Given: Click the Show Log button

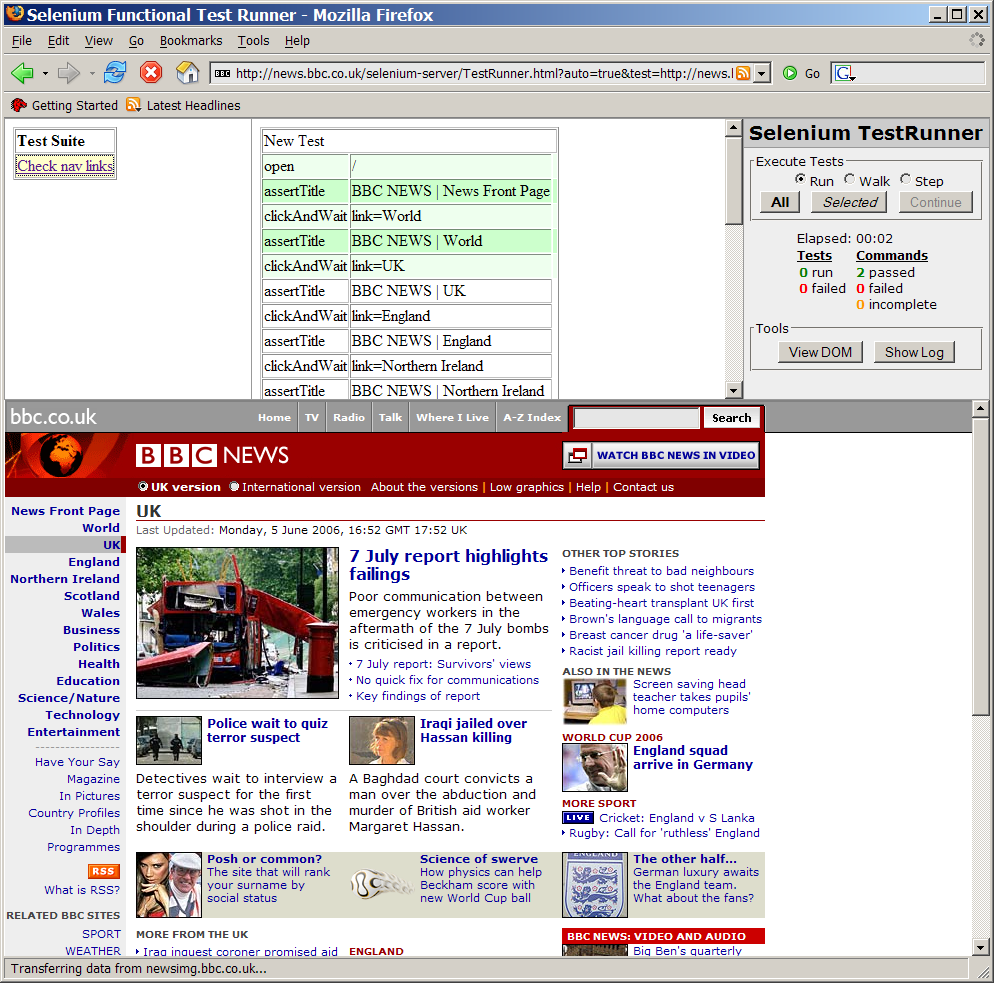Looking at the screenshot, I should (x=914, y=352).
